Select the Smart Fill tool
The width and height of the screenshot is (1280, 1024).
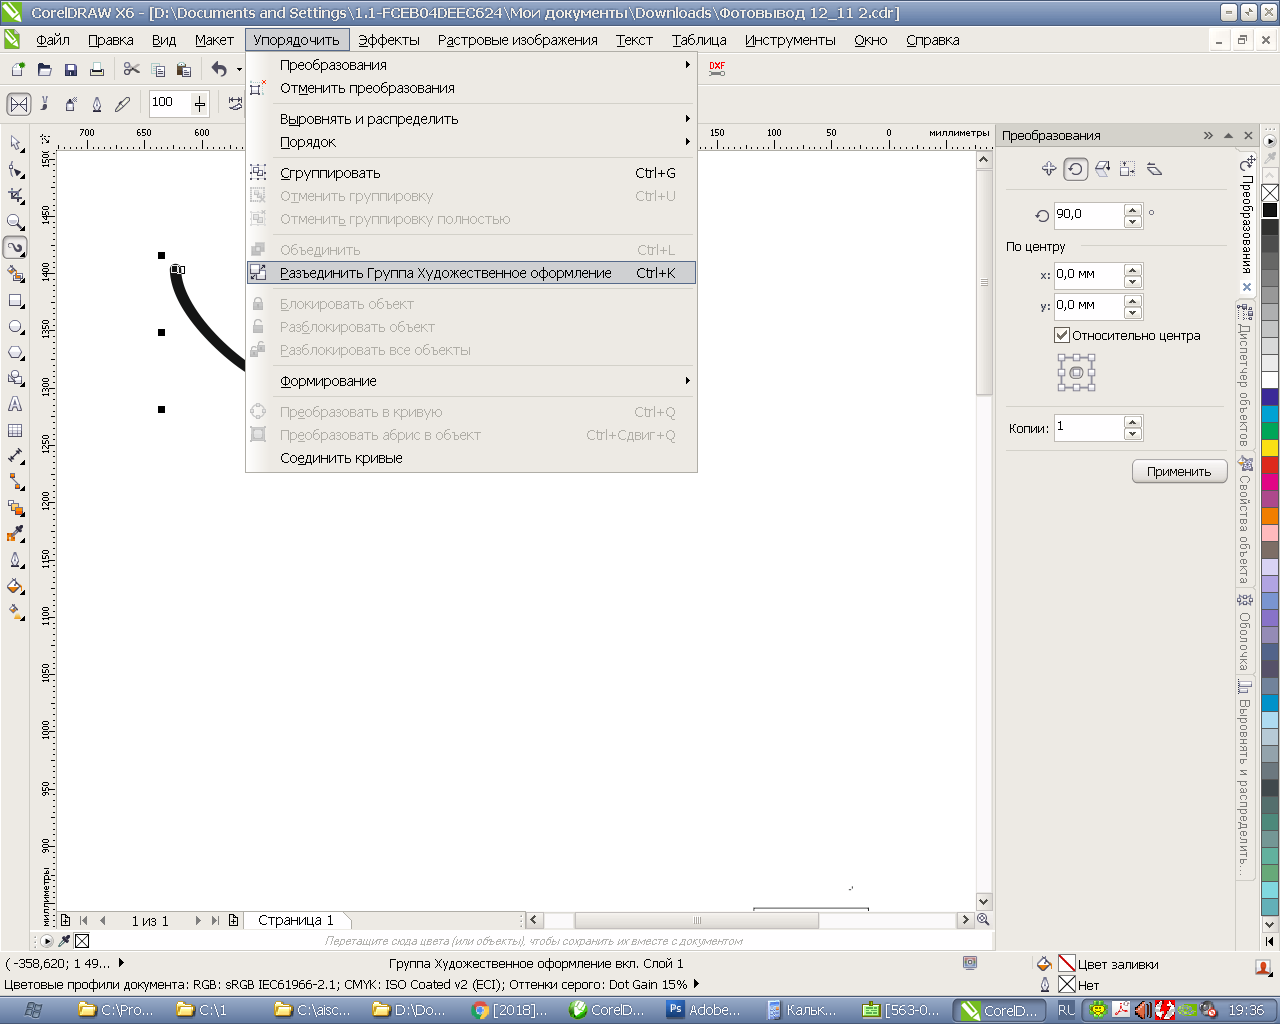(15, 274)
